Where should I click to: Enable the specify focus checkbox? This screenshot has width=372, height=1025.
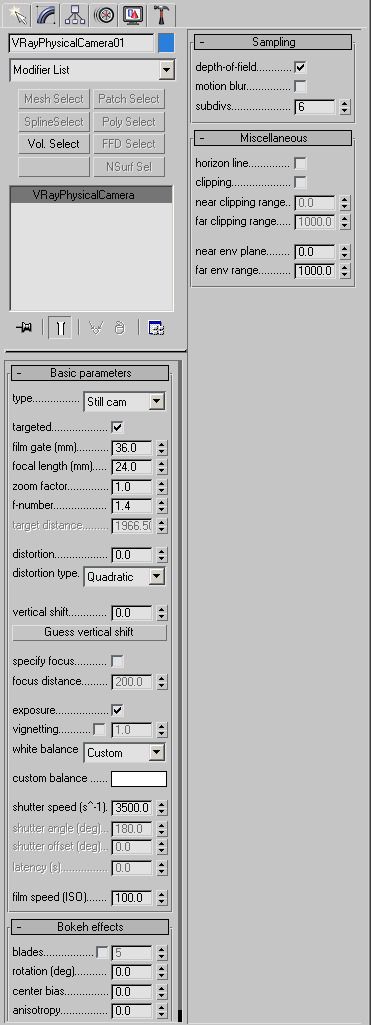(x=118, y=661)
